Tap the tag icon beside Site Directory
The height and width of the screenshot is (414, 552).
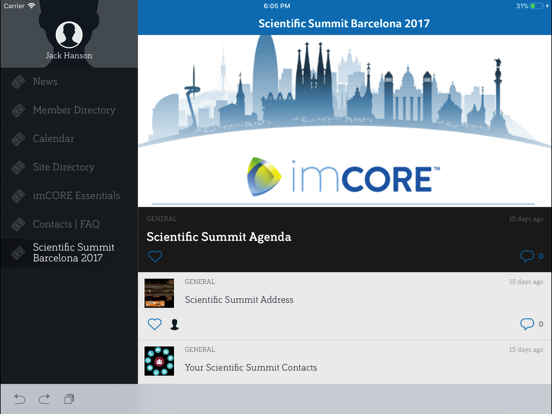tap(18, 167)
